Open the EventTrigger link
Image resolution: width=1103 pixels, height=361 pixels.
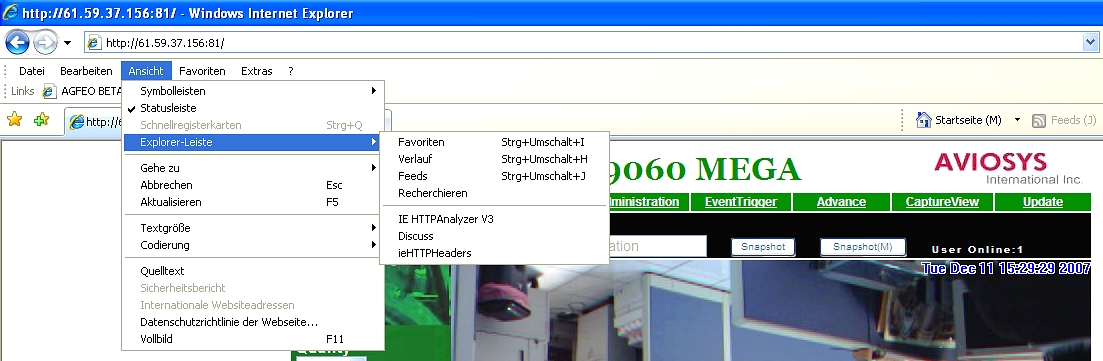[741, 202]
